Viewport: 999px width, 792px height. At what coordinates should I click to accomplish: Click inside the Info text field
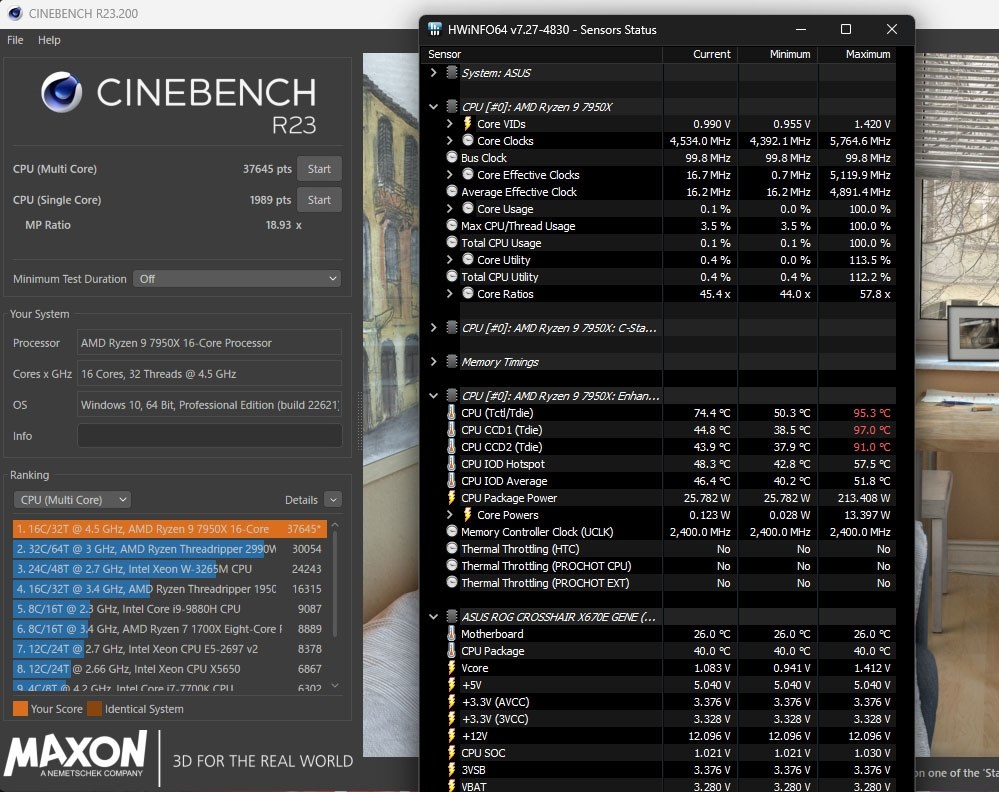click(209, 435)
